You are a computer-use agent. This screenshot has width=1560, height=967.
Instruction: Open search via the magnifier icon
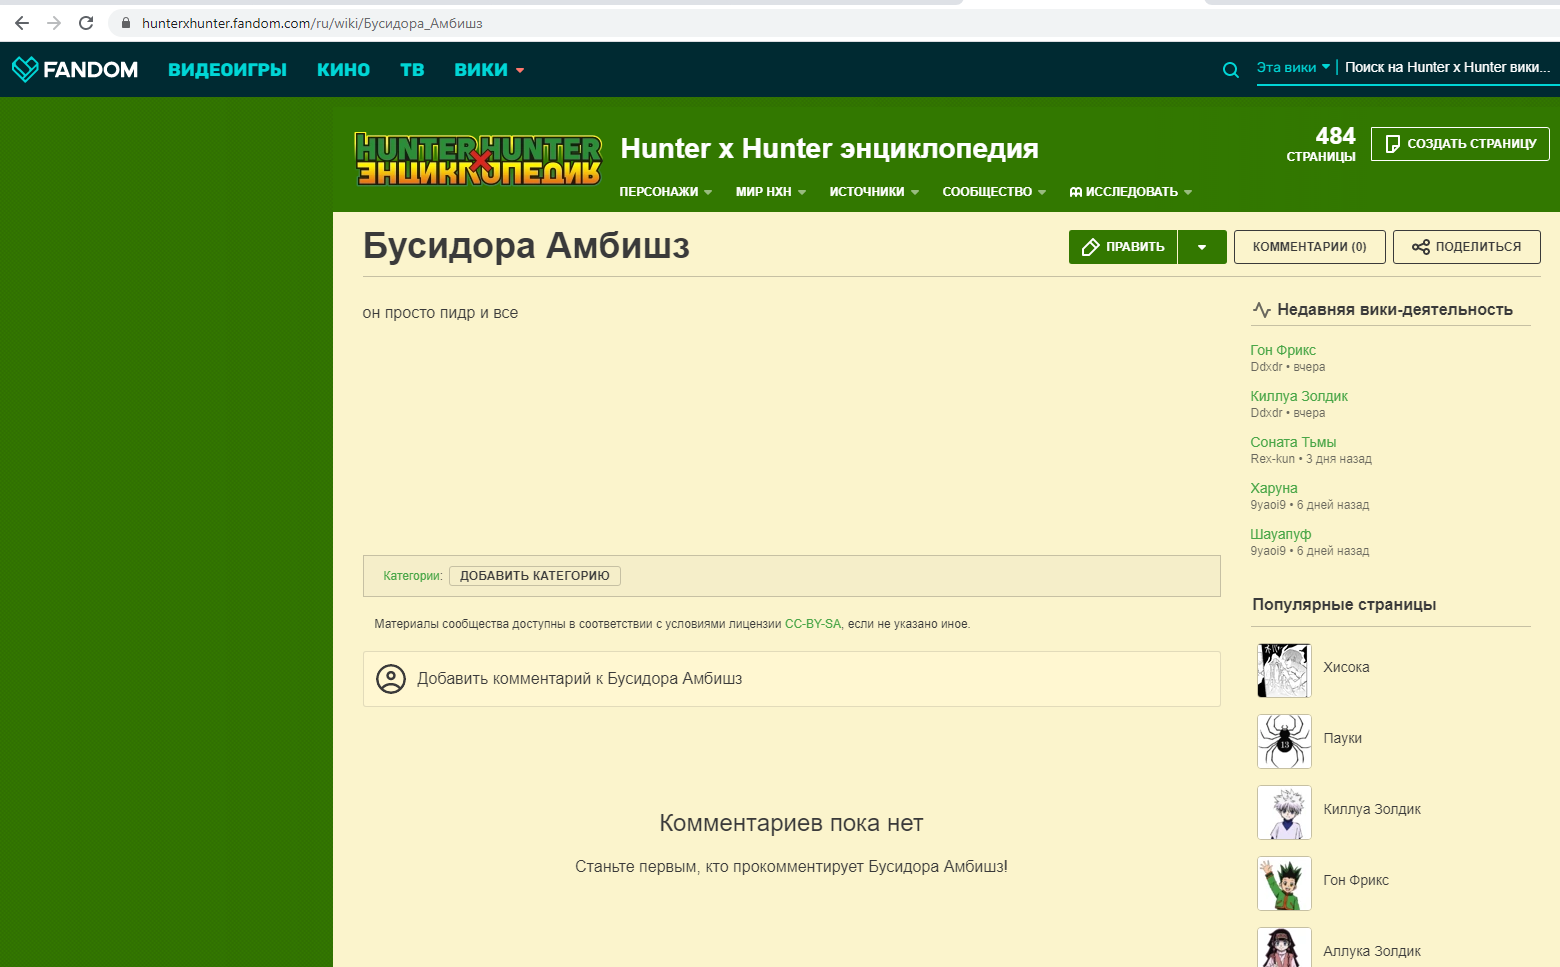1231,70
